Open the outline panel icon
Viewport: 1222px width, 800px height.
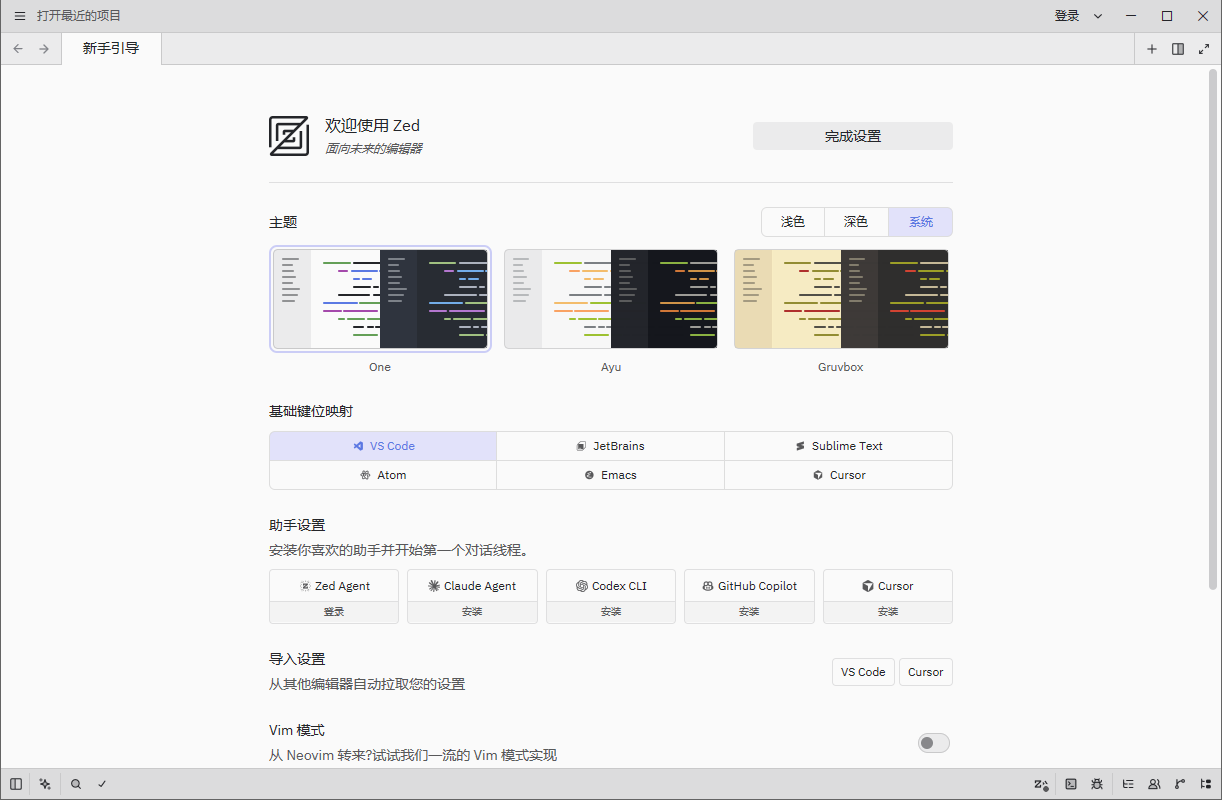(1128, 784)
